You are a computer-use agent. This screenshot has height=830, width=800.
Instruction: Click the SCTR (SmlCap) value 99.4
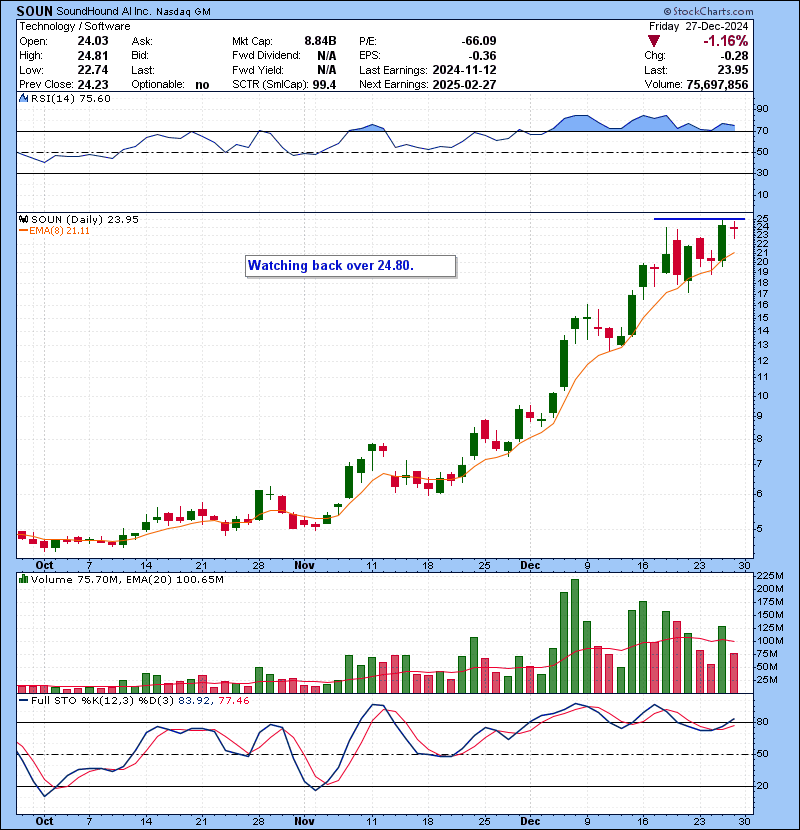pyautogui.click(x=324, y=84)
